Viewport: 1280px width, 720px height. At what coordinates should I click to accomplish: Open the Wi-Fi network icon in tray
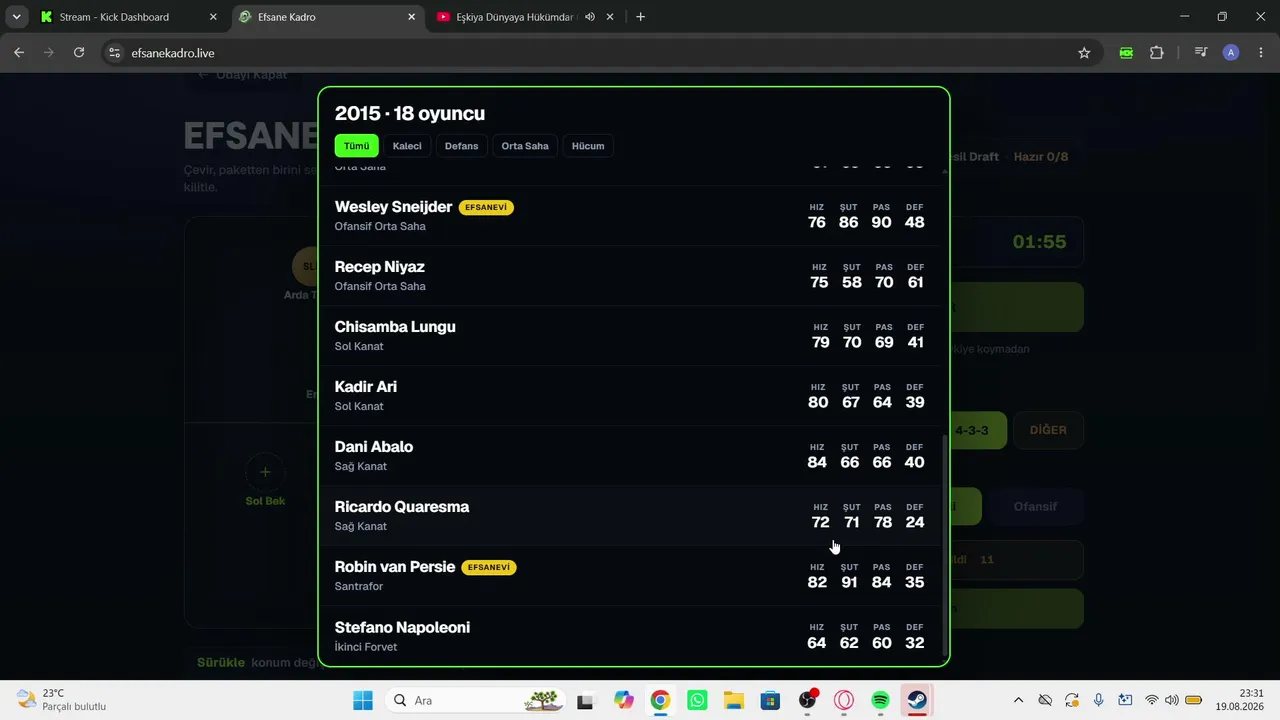click(x=1152, y=700)
